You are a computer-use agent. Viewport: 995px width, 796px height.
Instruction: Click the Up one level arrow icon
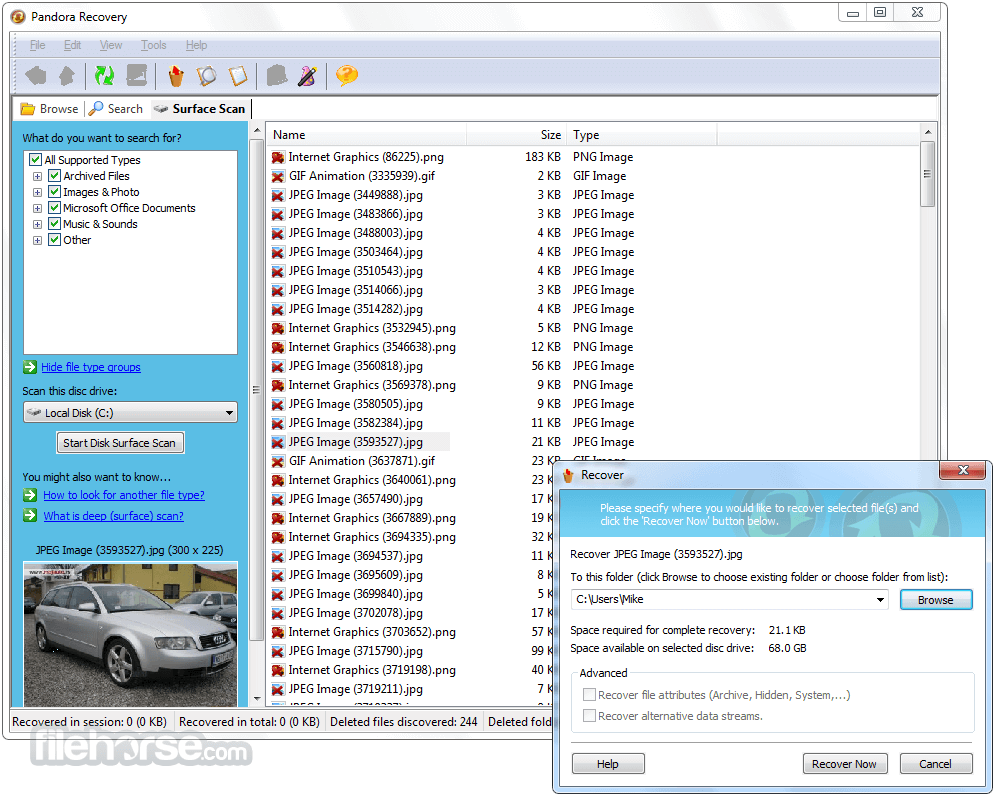pos(67,76)
